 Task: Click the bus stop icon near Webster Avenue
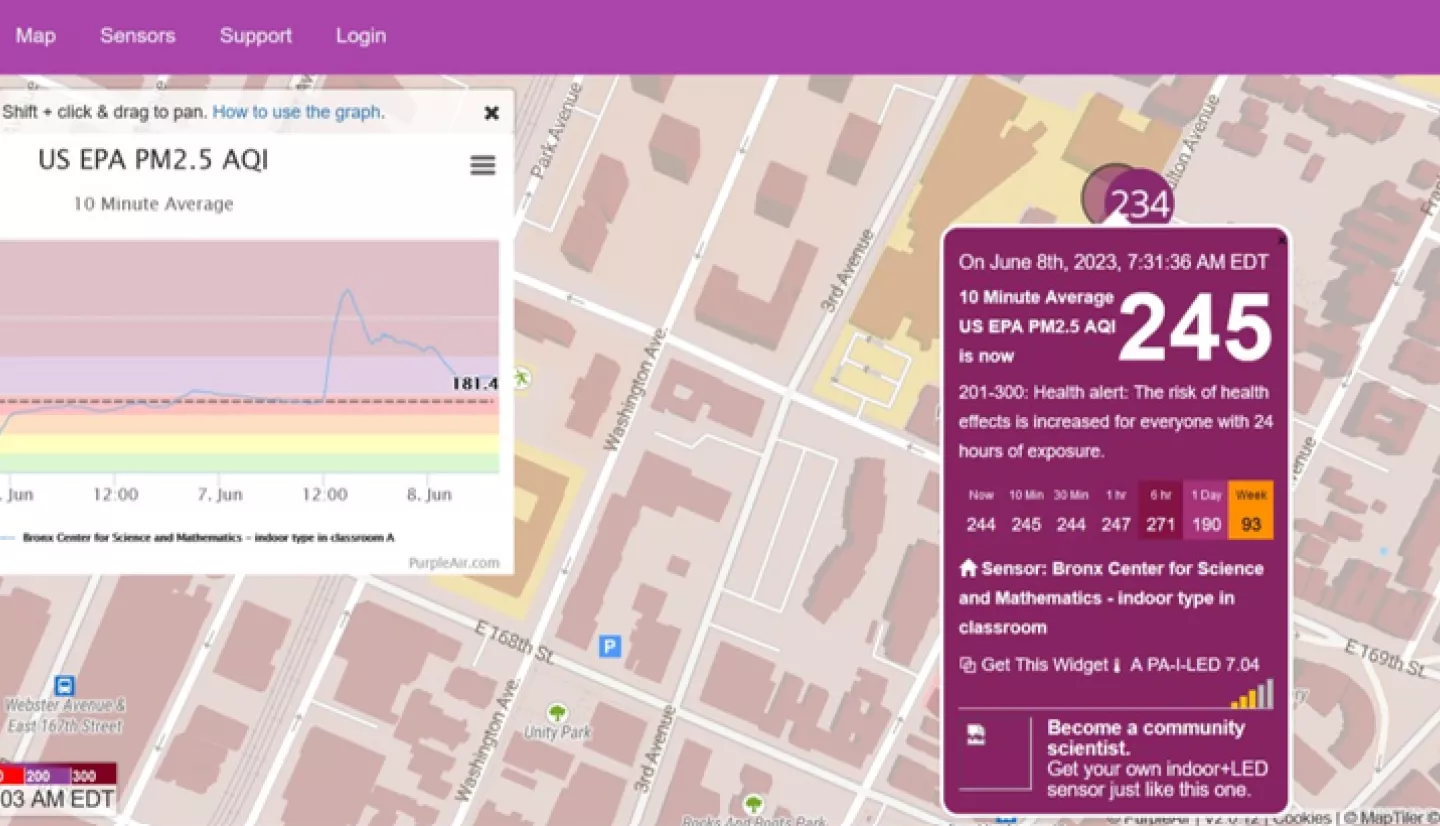pyautogui.click(x=65, y=685)
